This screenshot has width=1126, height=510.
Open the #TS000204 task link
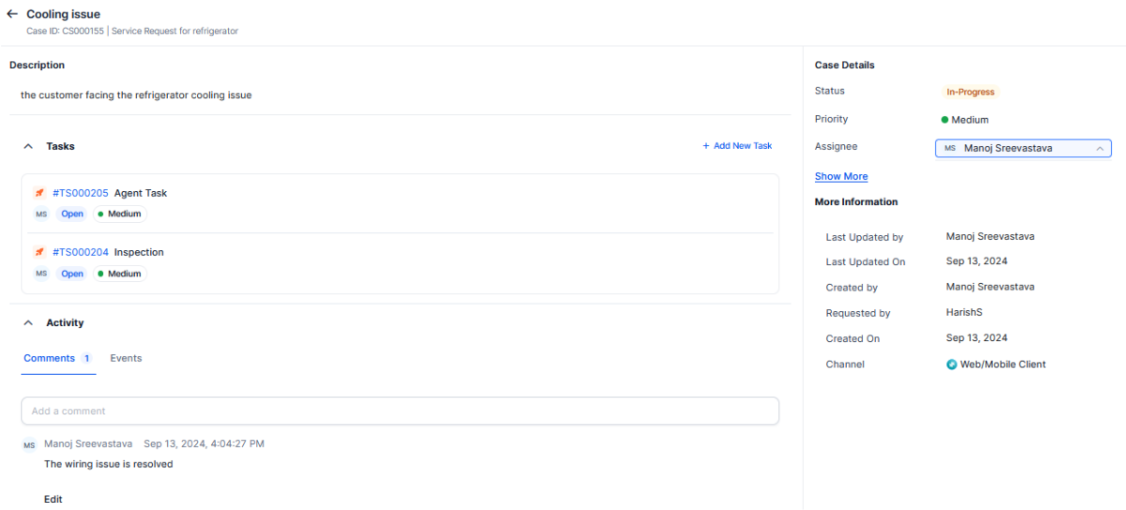pos(80,252)
